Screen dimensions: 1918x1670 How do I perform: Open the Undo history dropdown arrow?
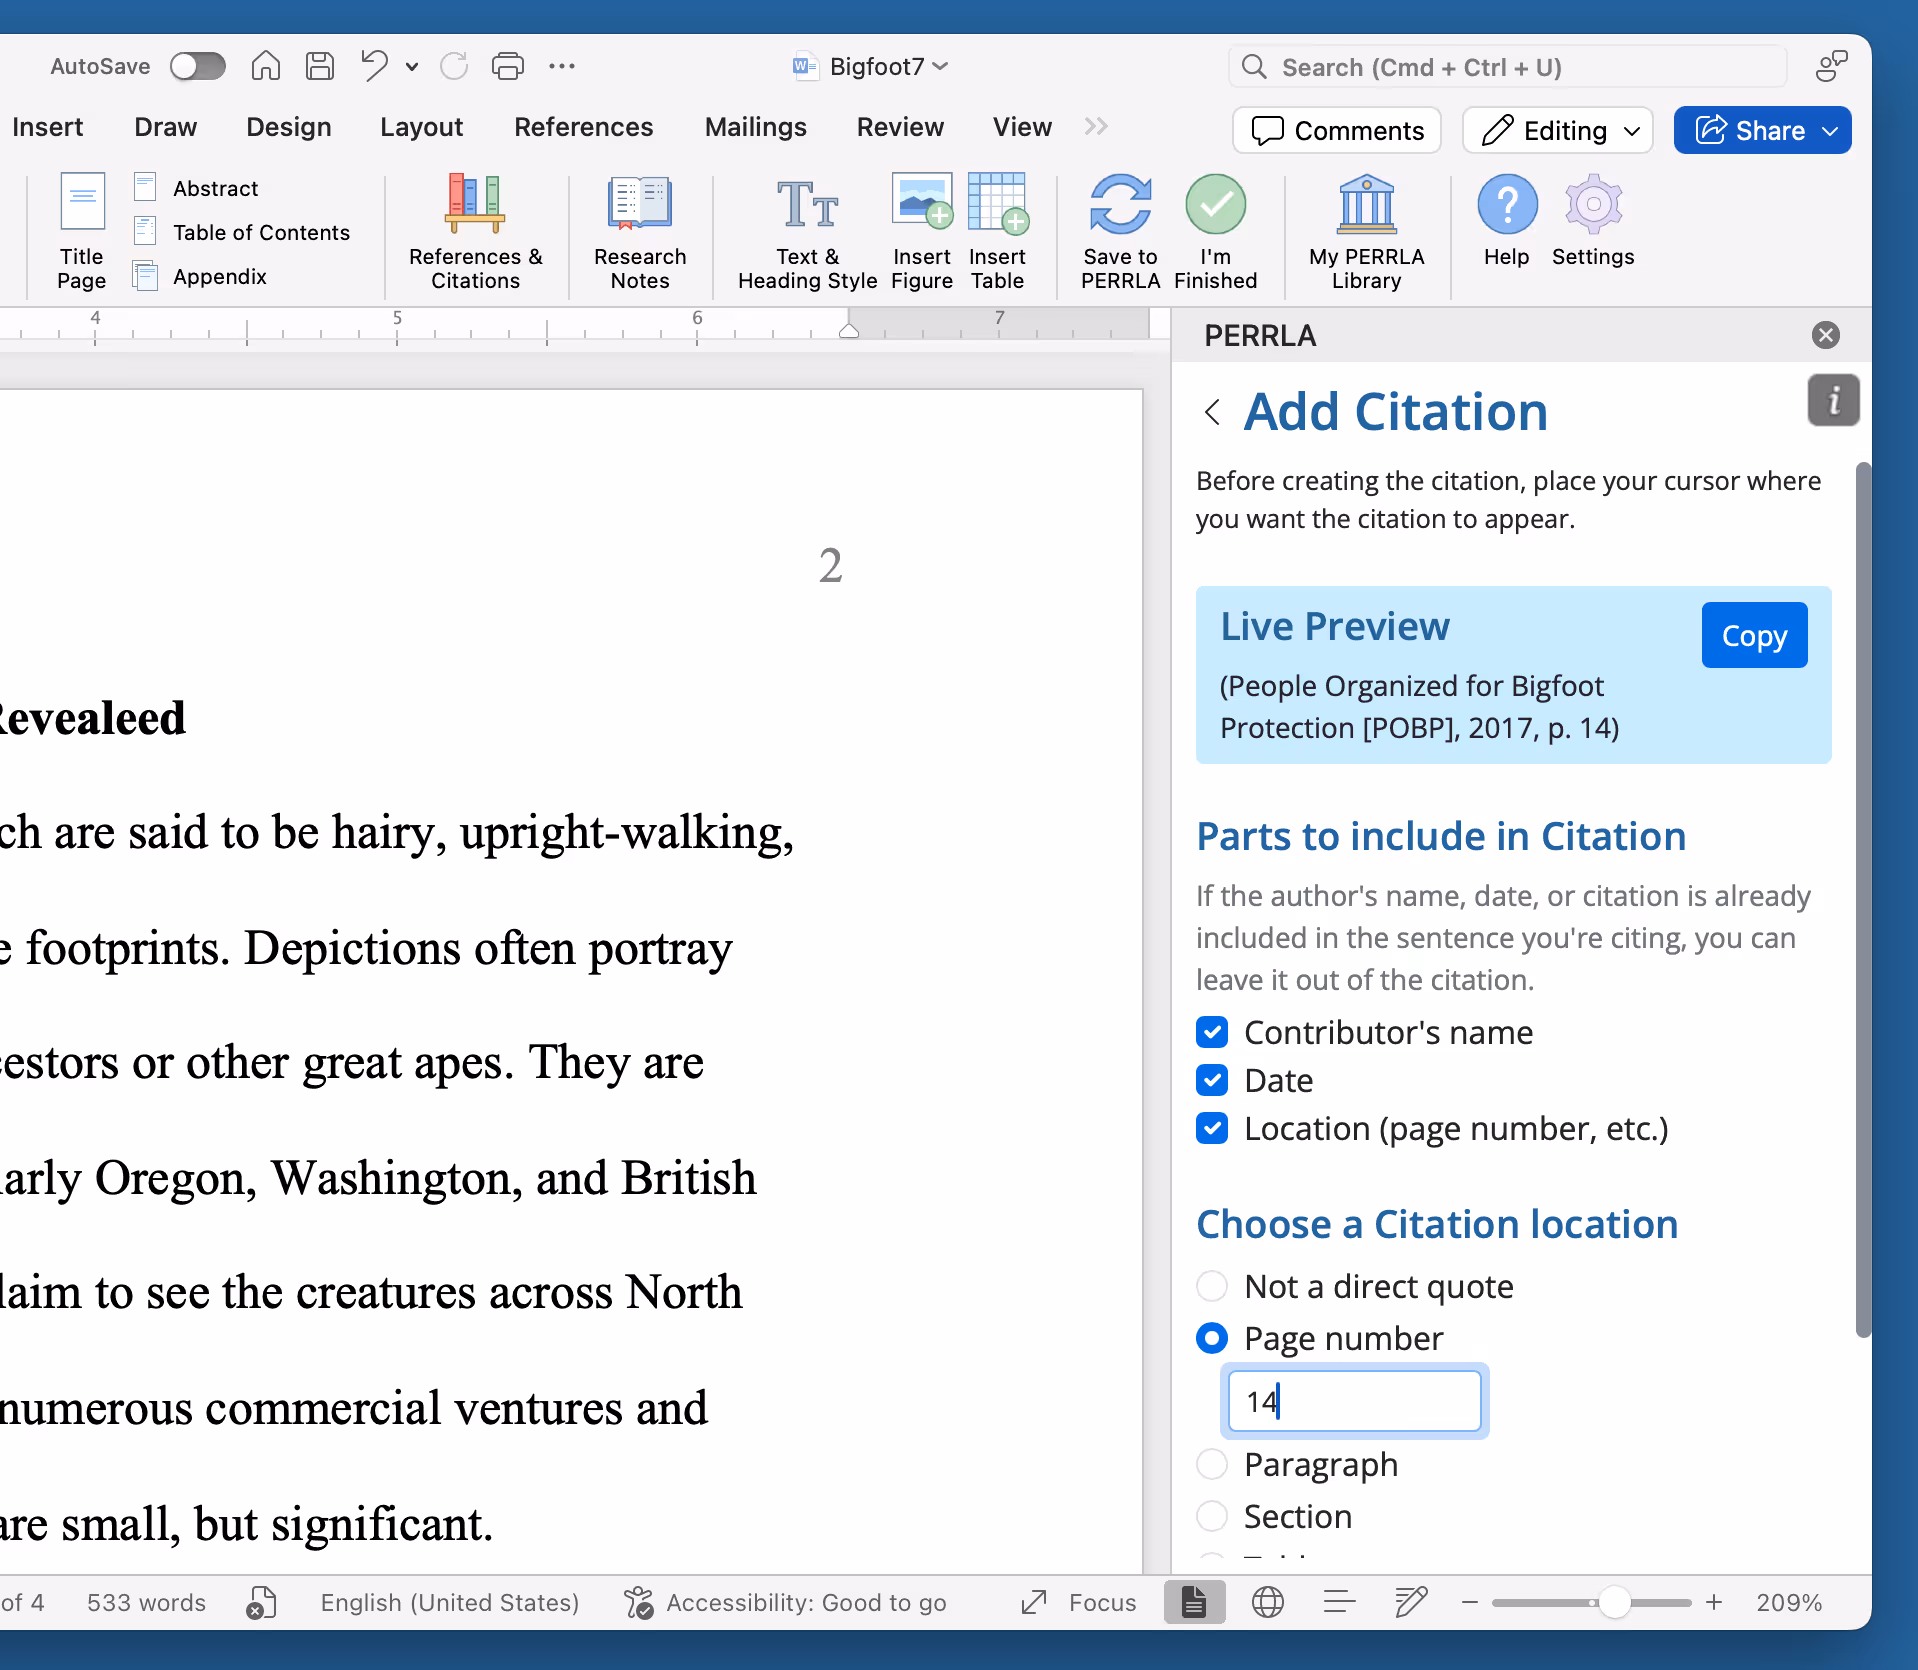(412, 67)
